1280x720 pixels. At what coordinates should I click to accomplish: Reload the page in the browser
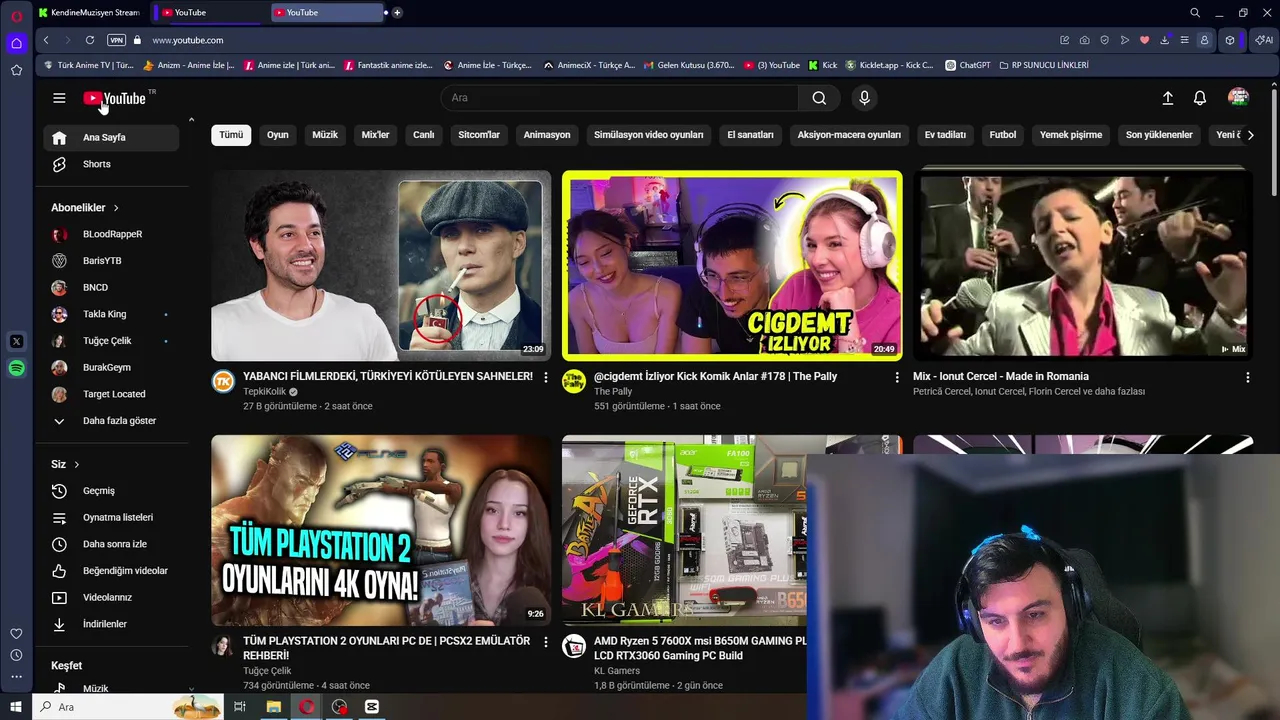(x=90, y=40)
